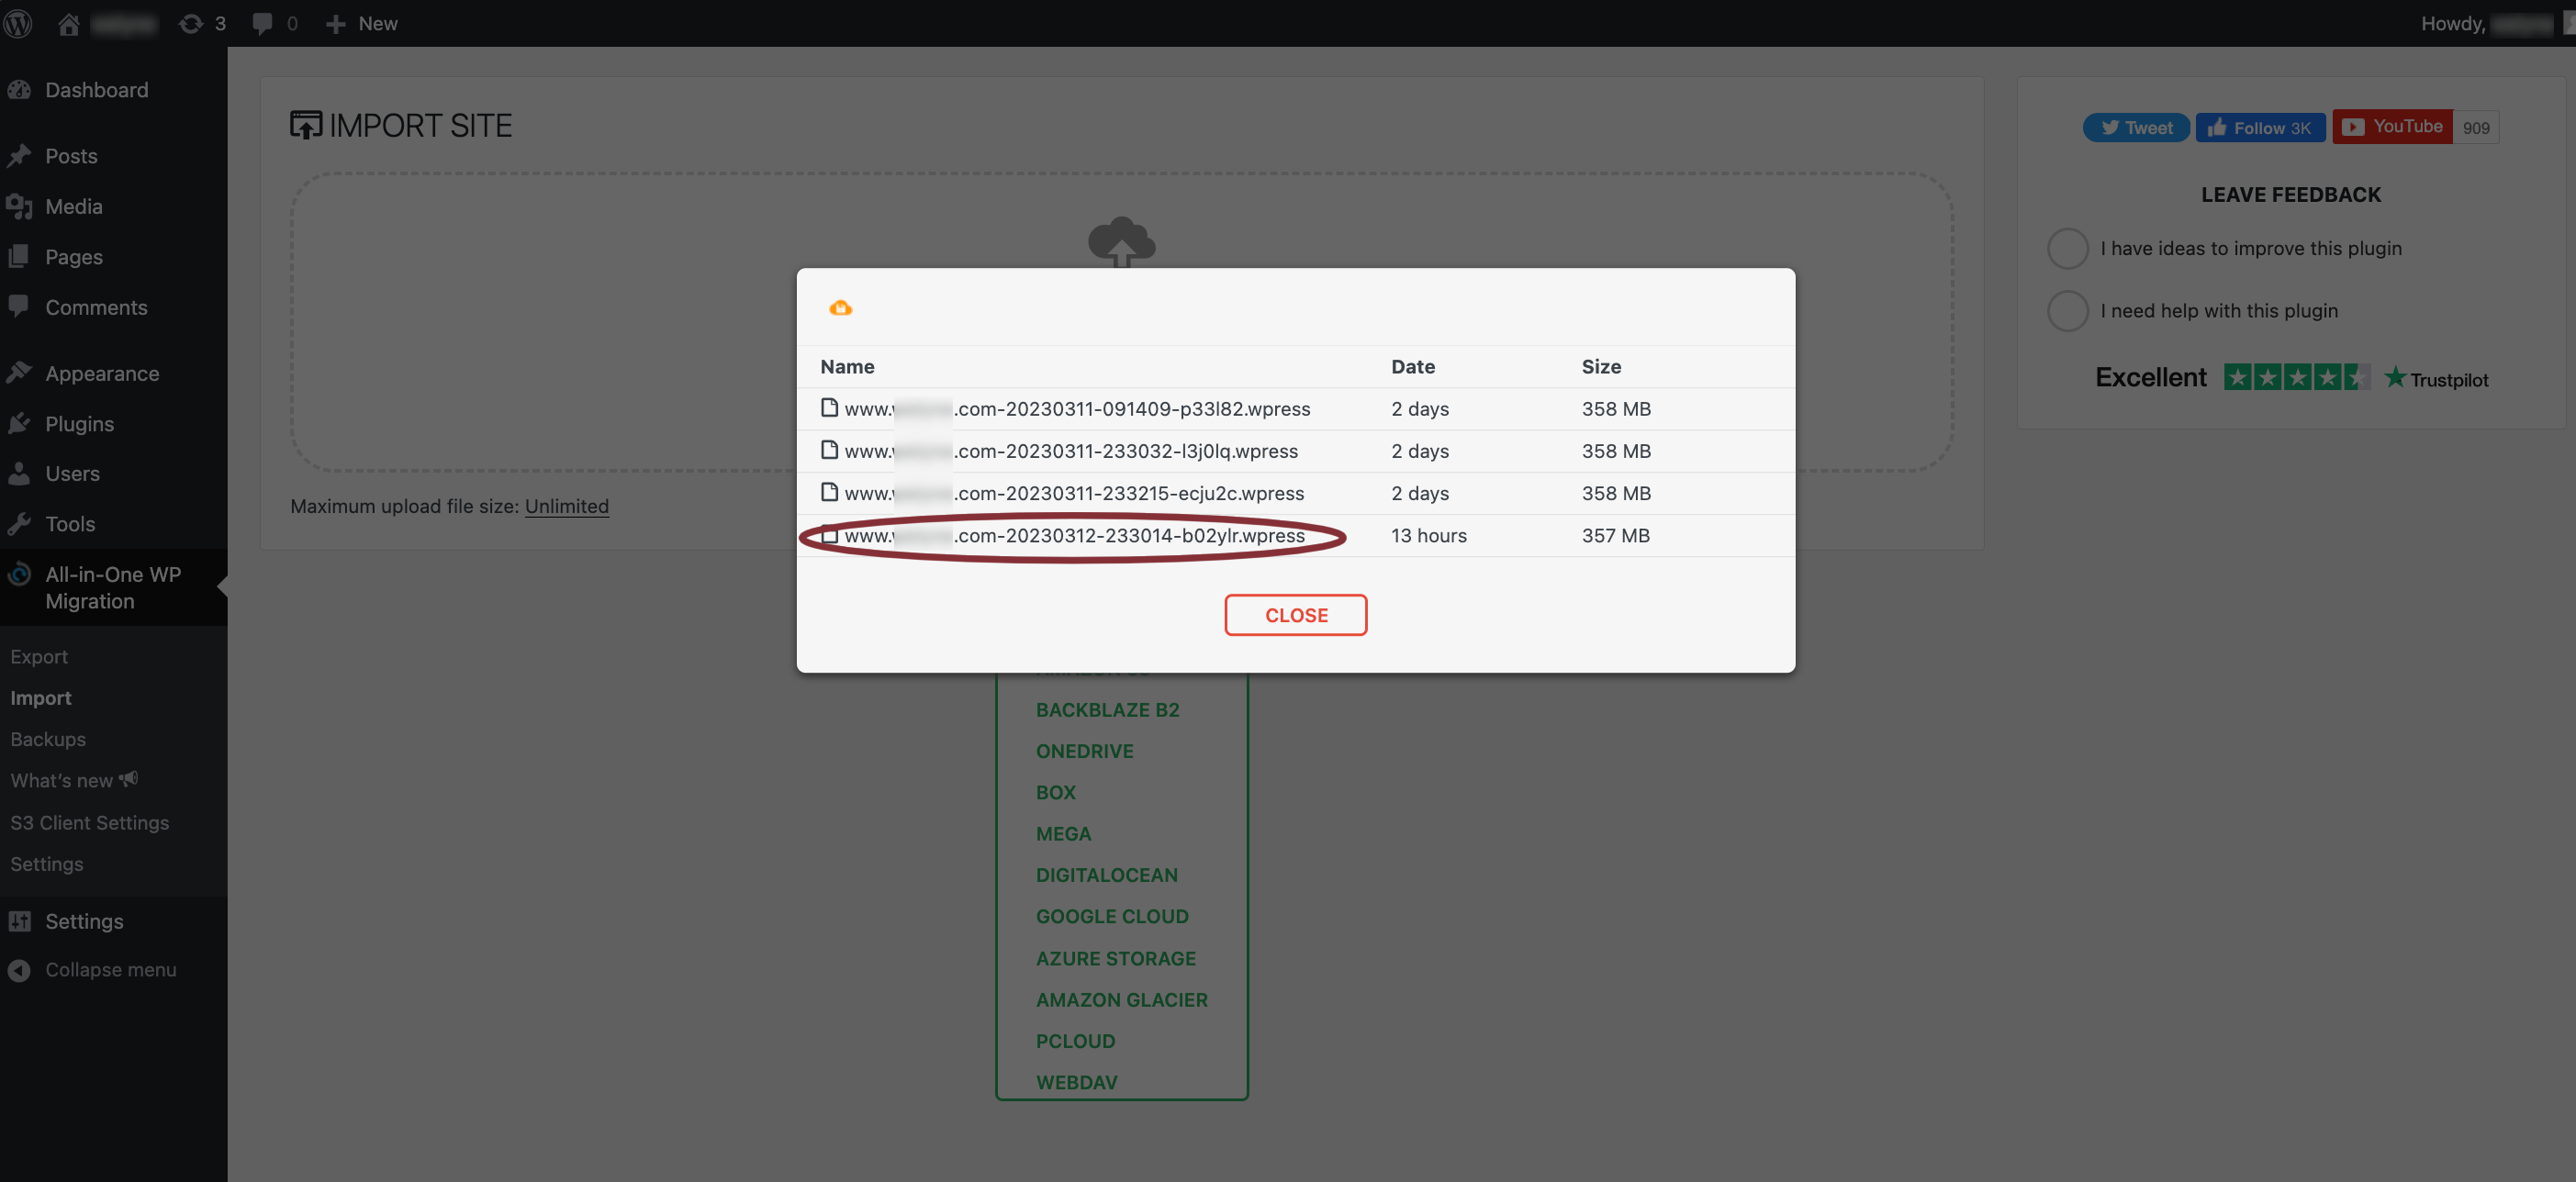Expand the DIGITALOCEAN storage option
2576x1182 pixels.
pos(1107,875)
